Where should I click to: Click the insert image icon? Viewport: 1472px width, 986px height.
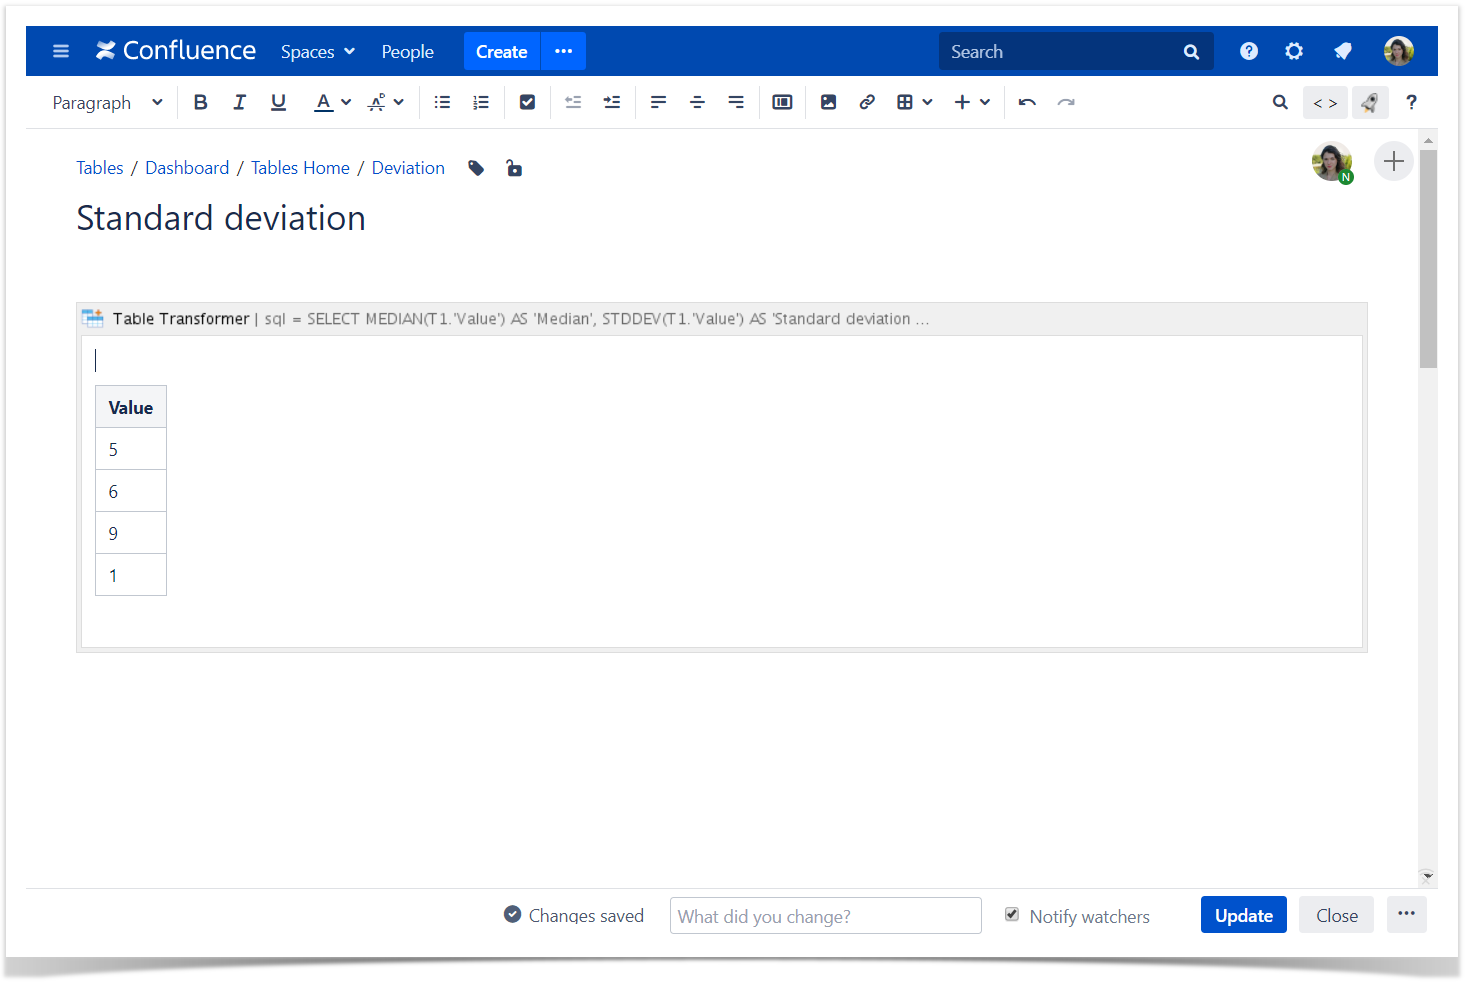tap(828, 102)
